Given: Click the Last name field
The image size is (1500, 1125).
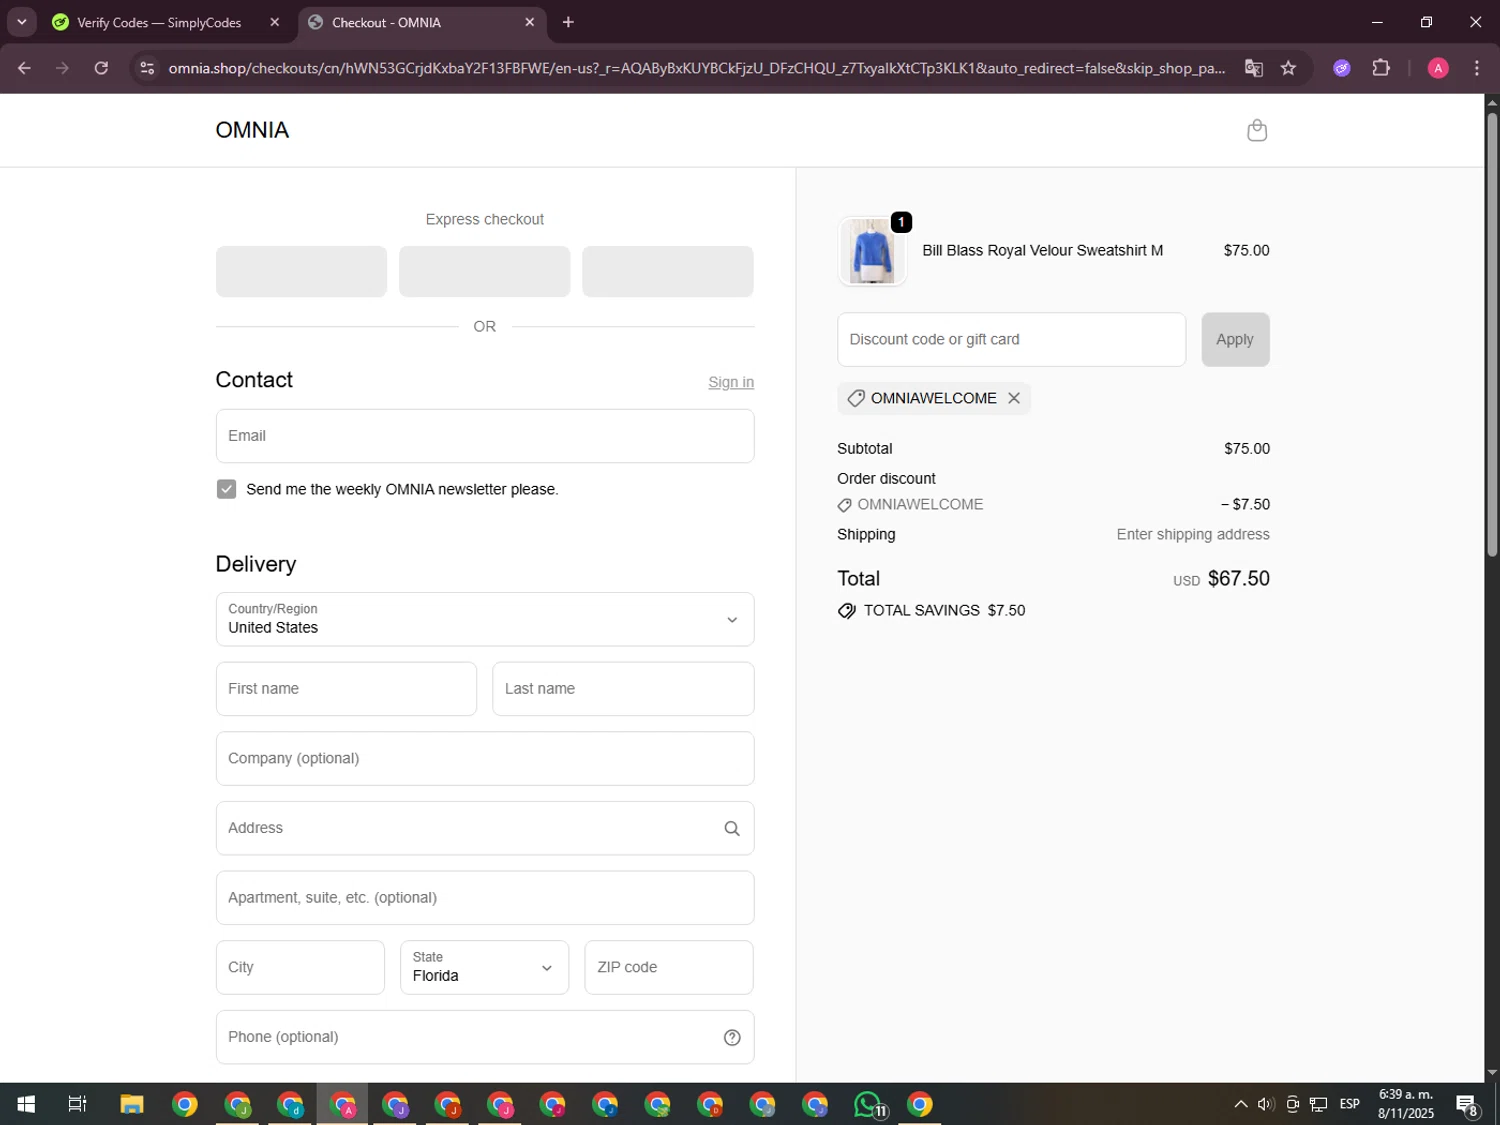Looking at the screenshot, I should pos(623,688).
